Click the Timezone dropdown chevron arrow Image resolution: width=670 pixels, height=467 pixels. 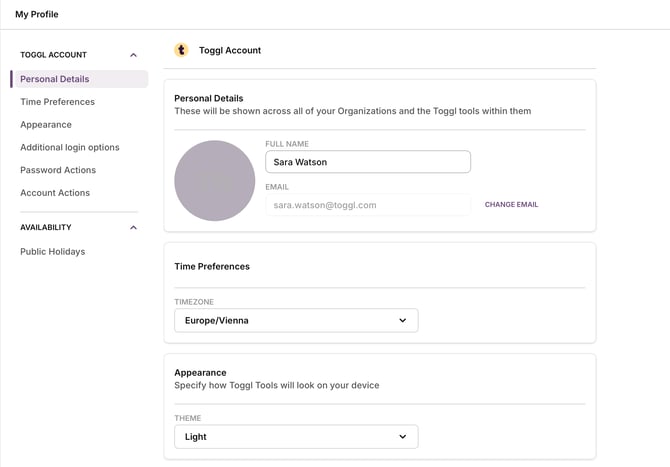point(403,321)
